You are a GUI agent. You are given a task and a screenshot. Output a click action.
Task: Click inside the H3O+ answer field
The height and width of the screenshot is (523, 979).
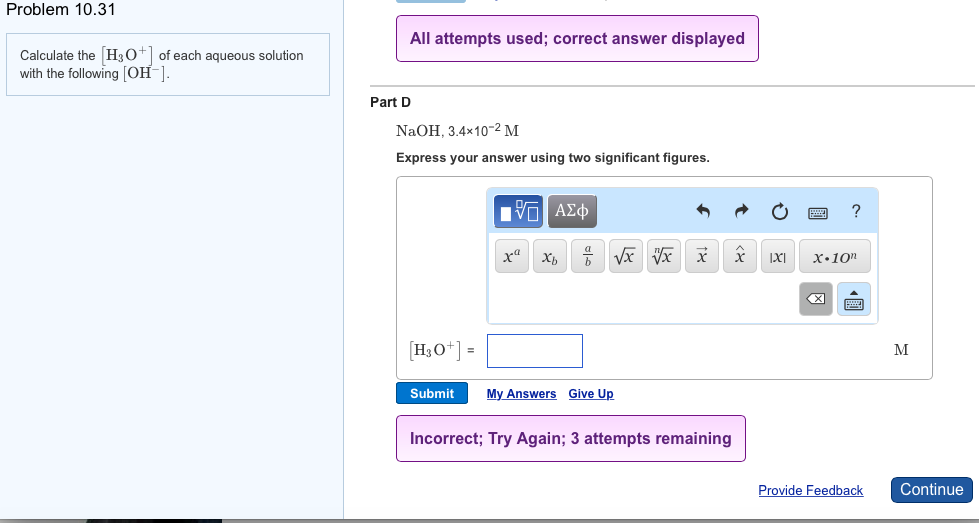pyautogui.click(x=535, y=351)
